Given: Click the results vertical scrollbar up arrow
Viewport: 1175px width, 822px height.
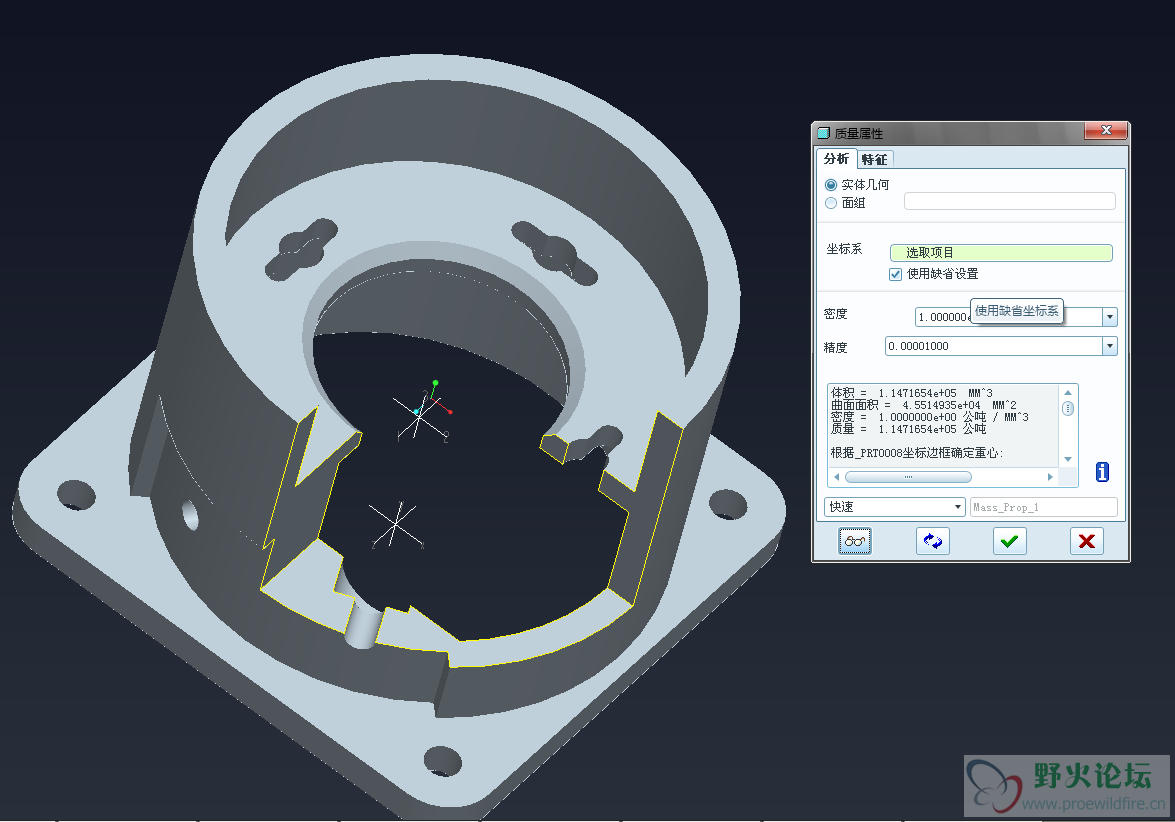Looking at the screenshot, I should tap(1068, 393).
